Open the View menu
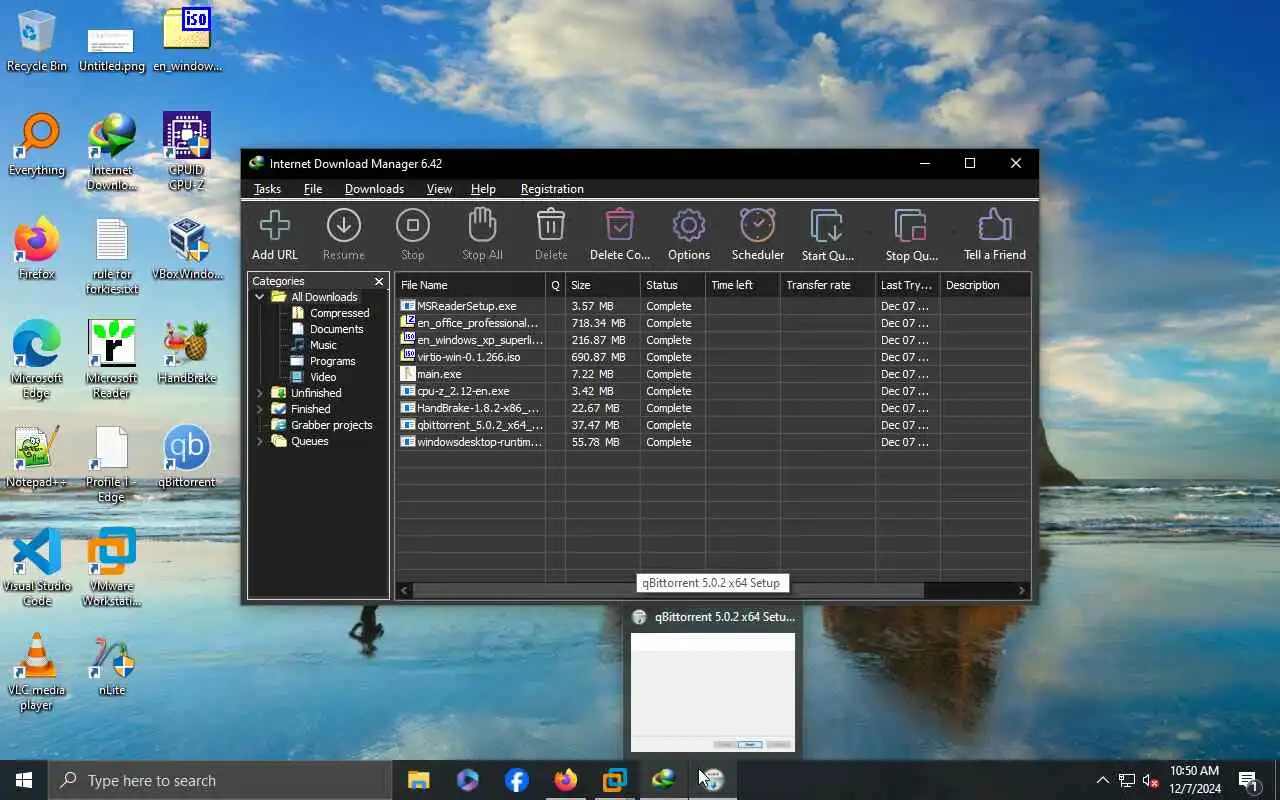Viewport: 1280px width, 800px height. (439, 189)
